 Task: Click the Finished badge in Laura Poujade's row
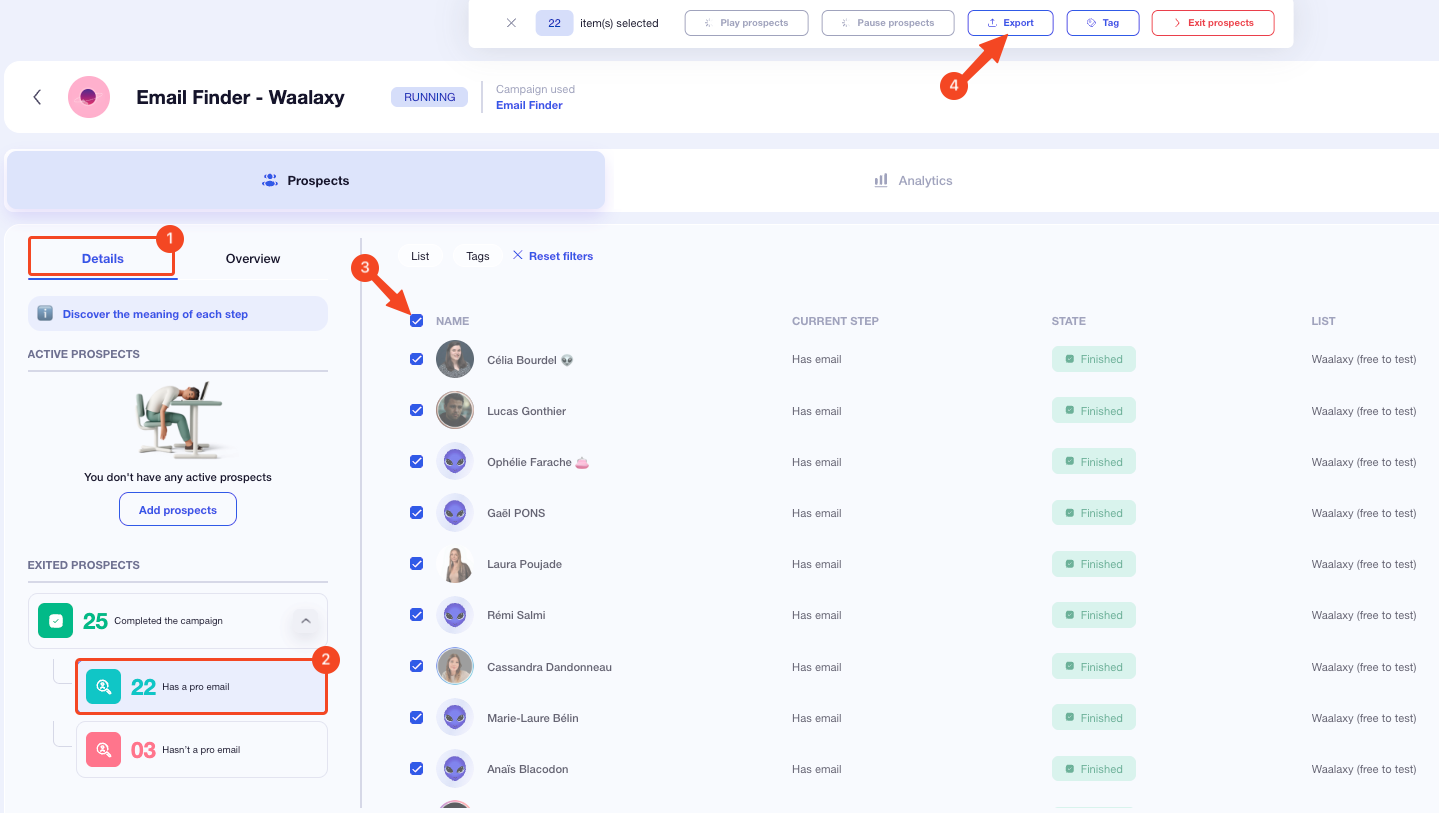tap(1094, 564)
